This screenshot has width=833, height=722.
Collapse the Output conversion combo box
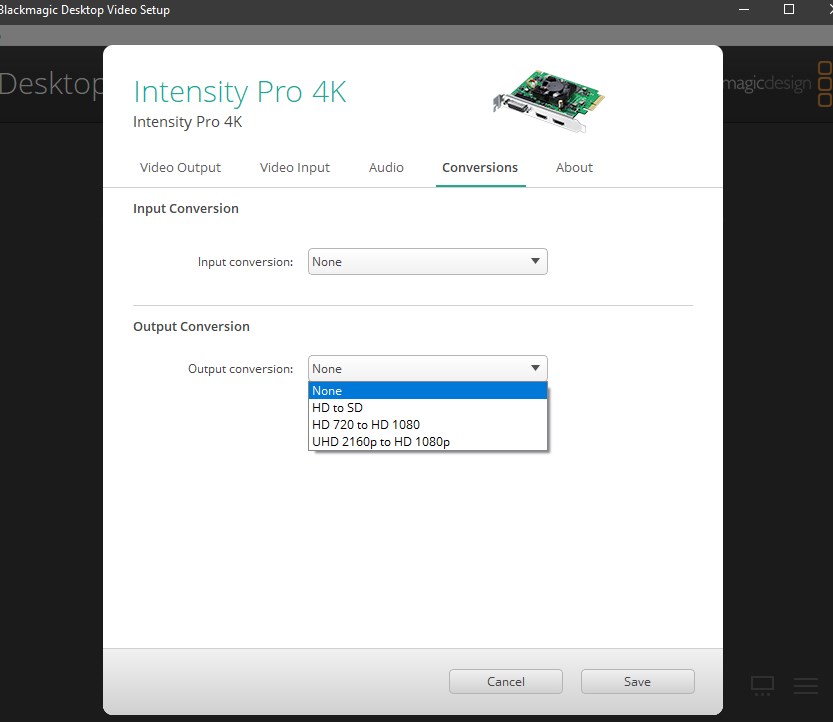[428, 368]
